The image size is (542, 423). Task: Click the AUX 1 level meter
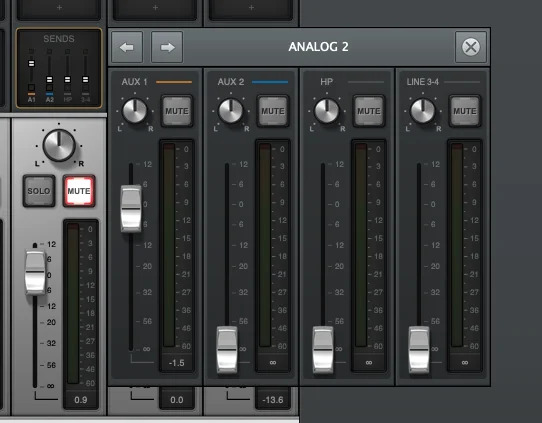tap(169, 245)
